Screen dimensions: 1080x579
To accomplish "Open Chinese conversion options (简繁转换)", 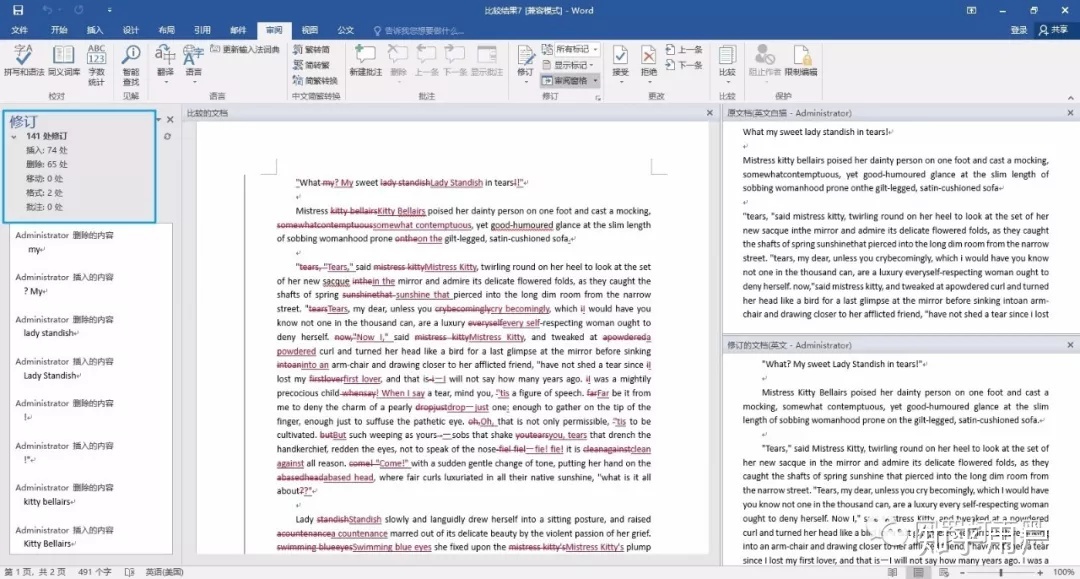I will point(315,81).
